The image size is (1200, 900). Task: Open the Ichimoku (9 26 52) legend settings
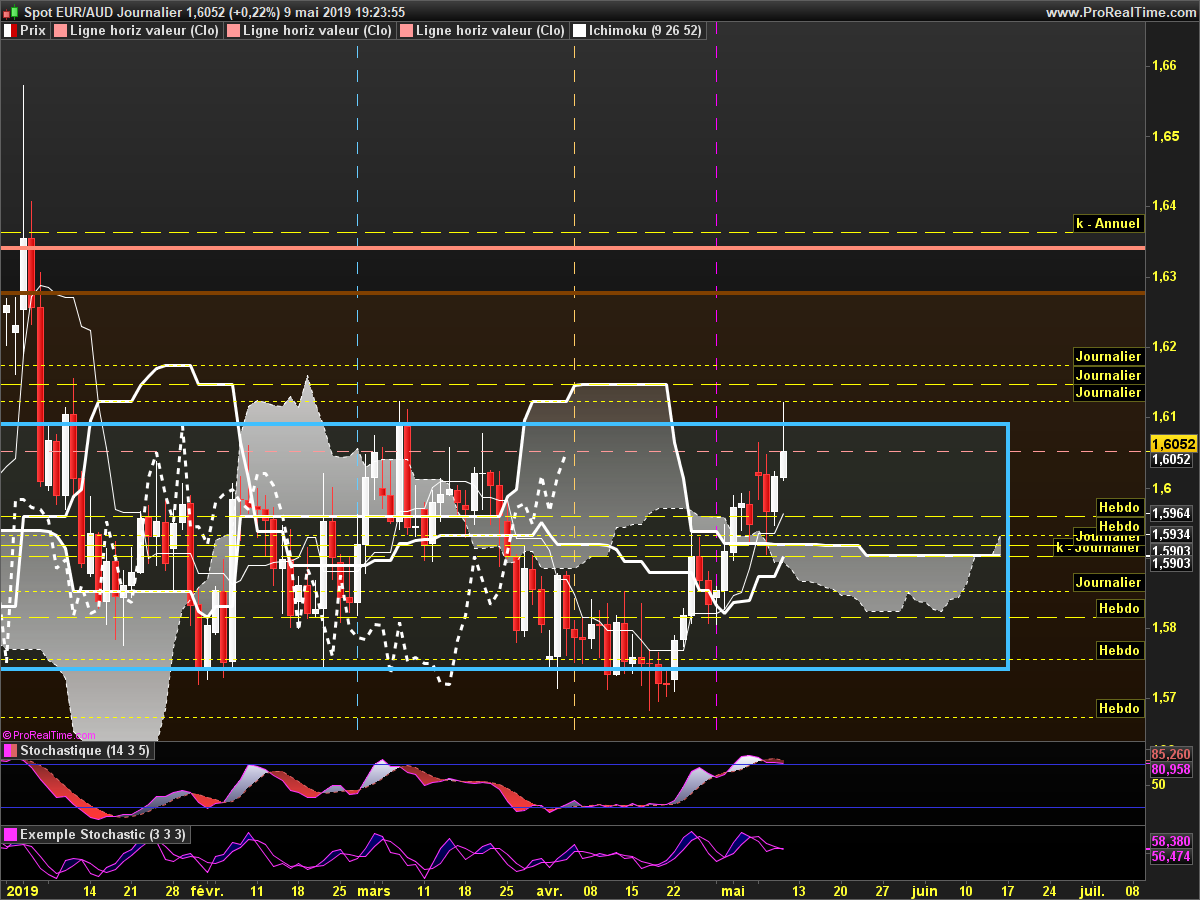coord(638,31)
